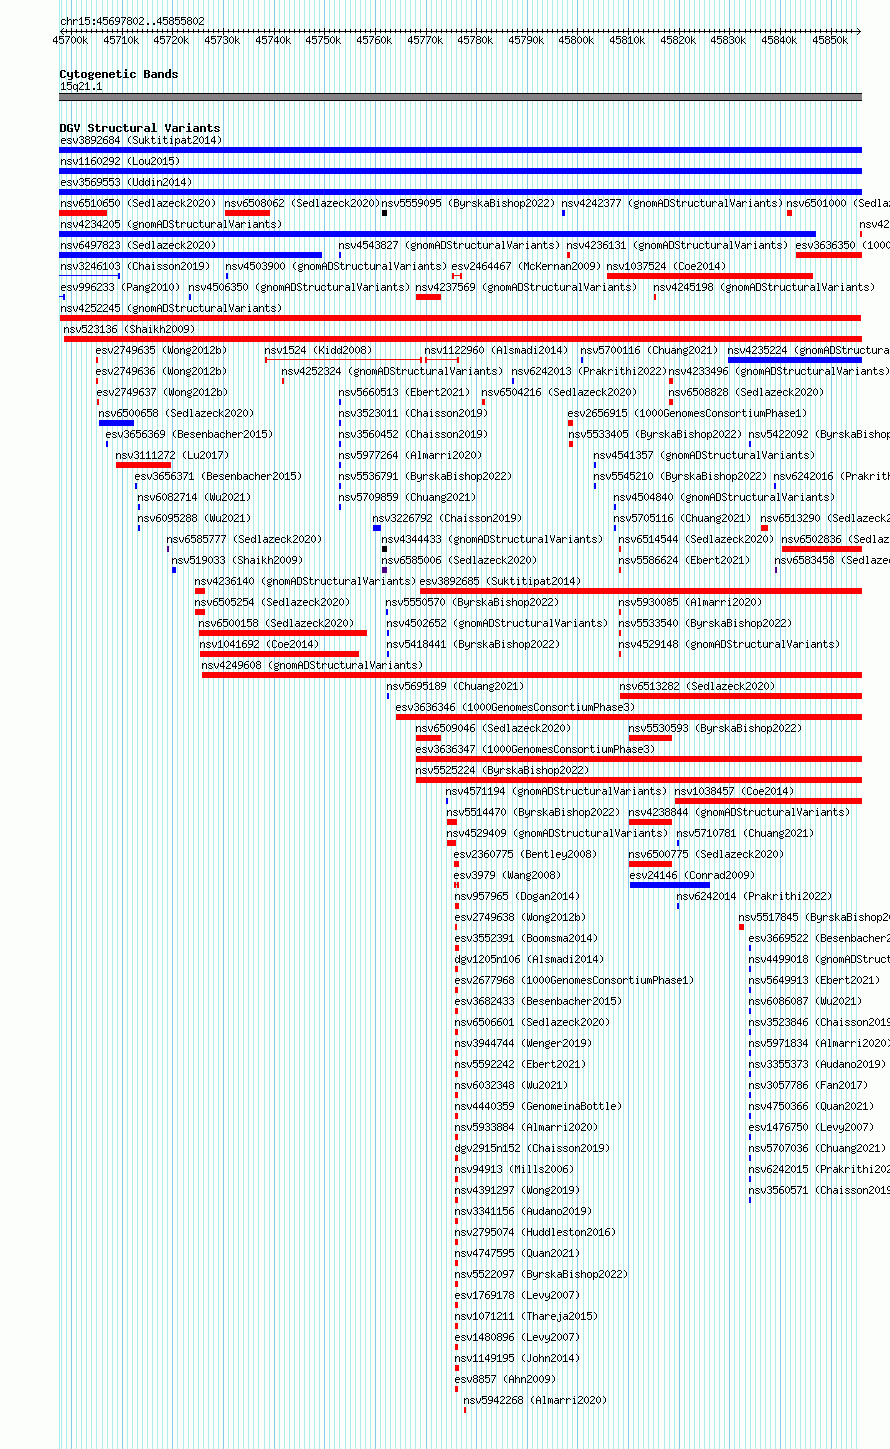This screenshot has width=890, height=1449.
Task: Click the 15q21.1 band label
Action: [81, 87]
